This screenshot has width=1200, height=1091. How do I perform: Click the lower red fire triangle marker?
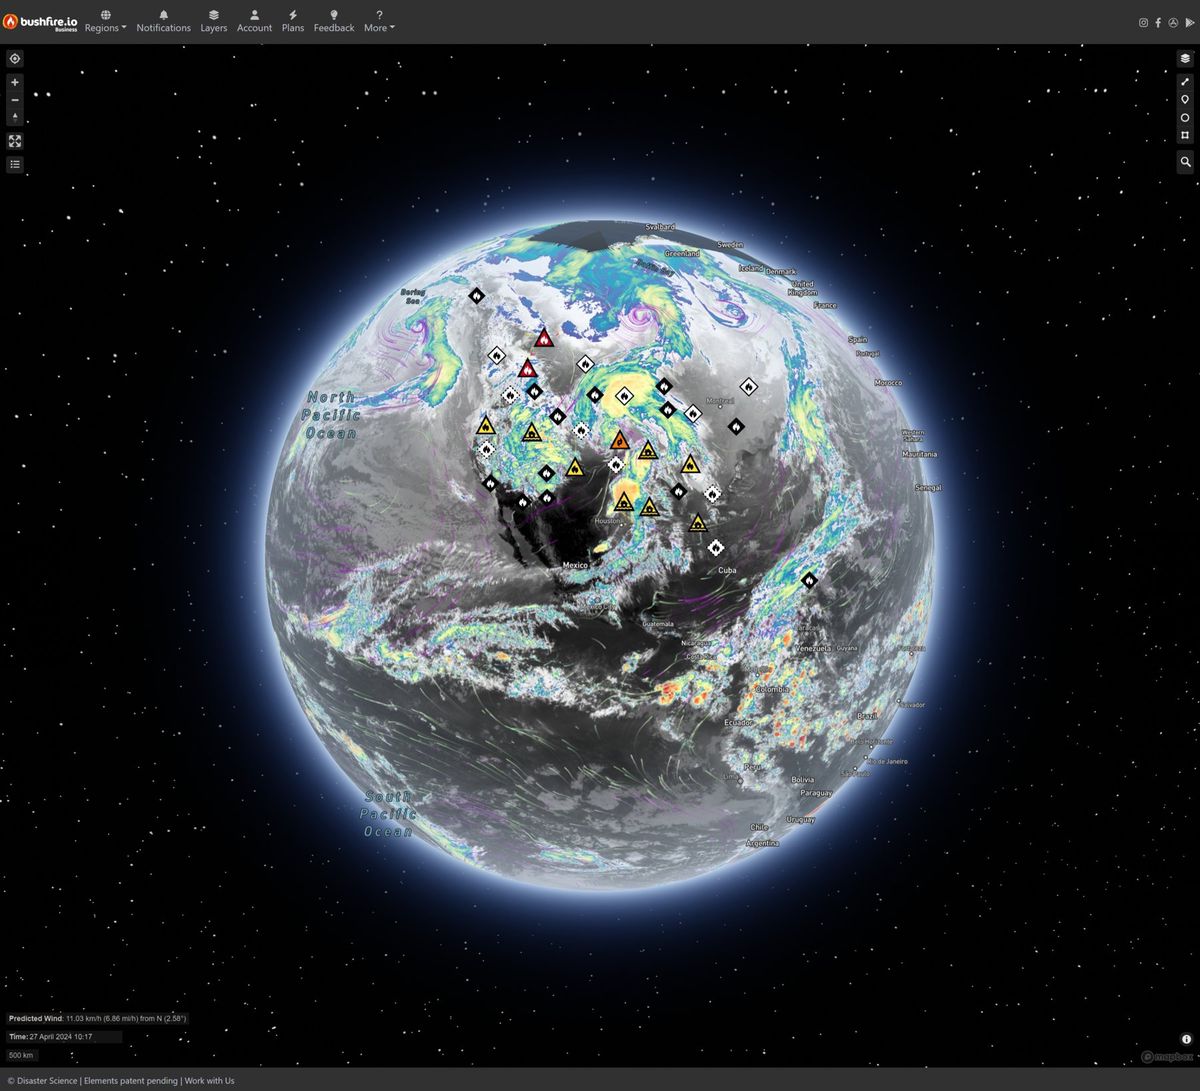[x=528, y=369]
